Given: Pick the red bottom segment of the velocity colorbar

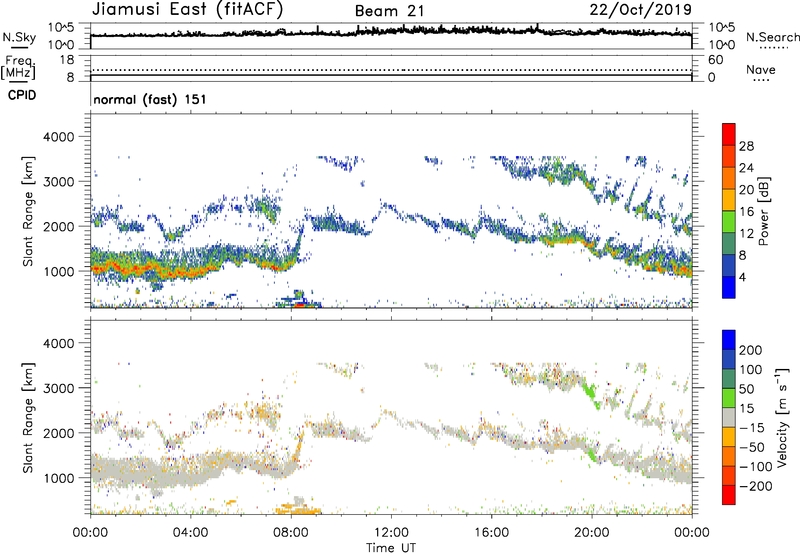Looking at the screenshot, I should [729, 495].
